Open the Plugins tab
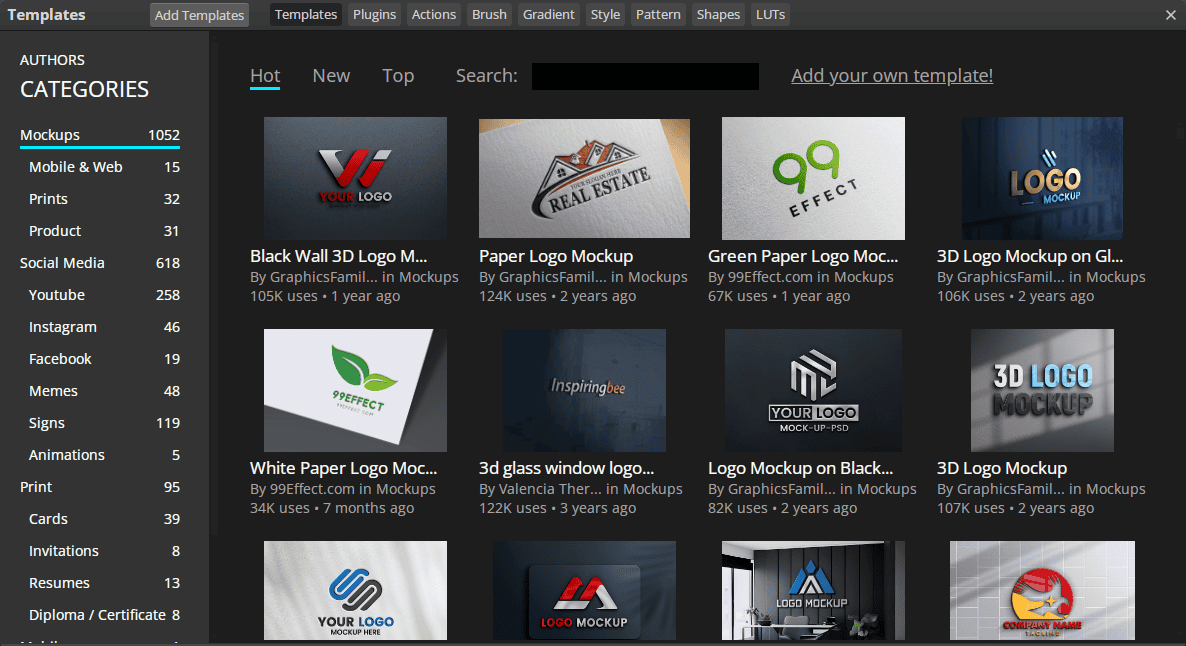This screenshot has width=1186, height=646. point(374,14)
